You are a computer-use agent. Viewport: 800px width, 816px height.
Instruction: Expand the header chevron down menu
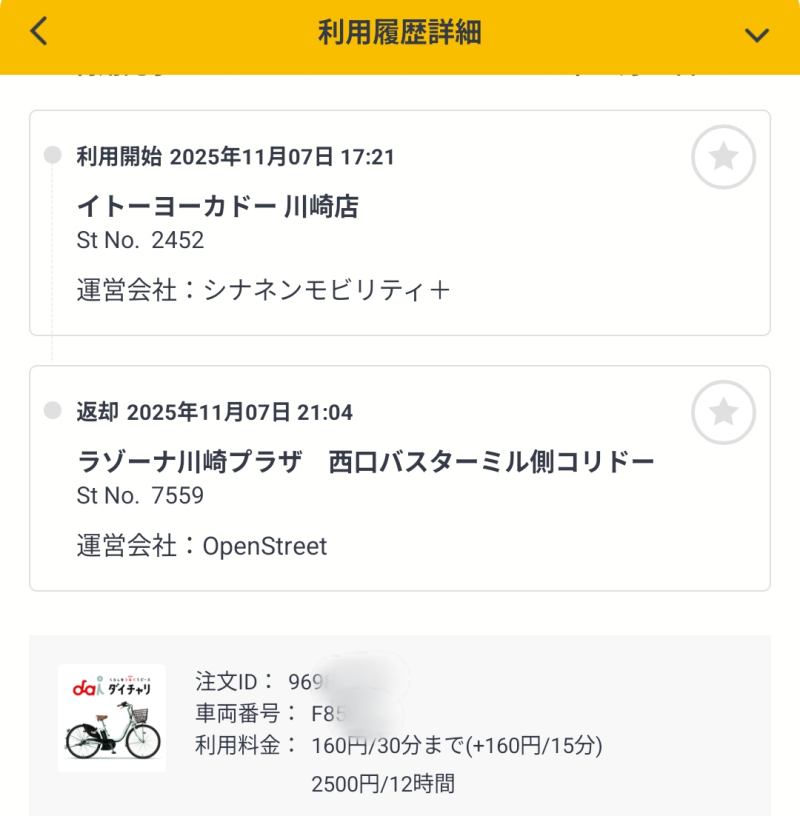tap(757, 34)
